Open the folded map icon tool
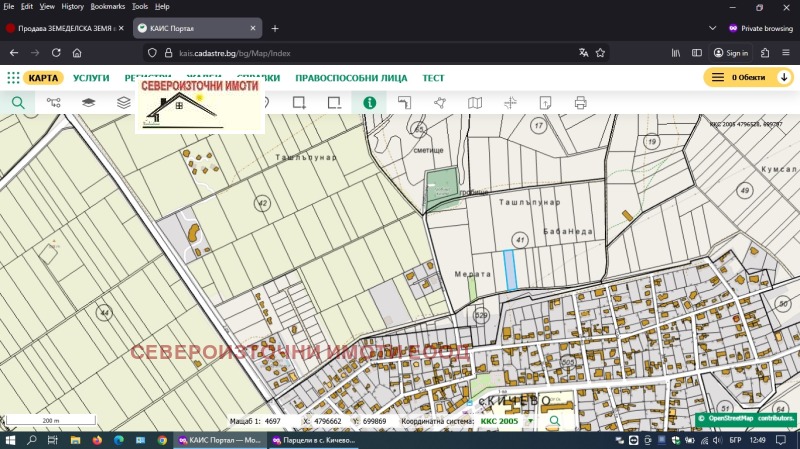 pos(475,102)
